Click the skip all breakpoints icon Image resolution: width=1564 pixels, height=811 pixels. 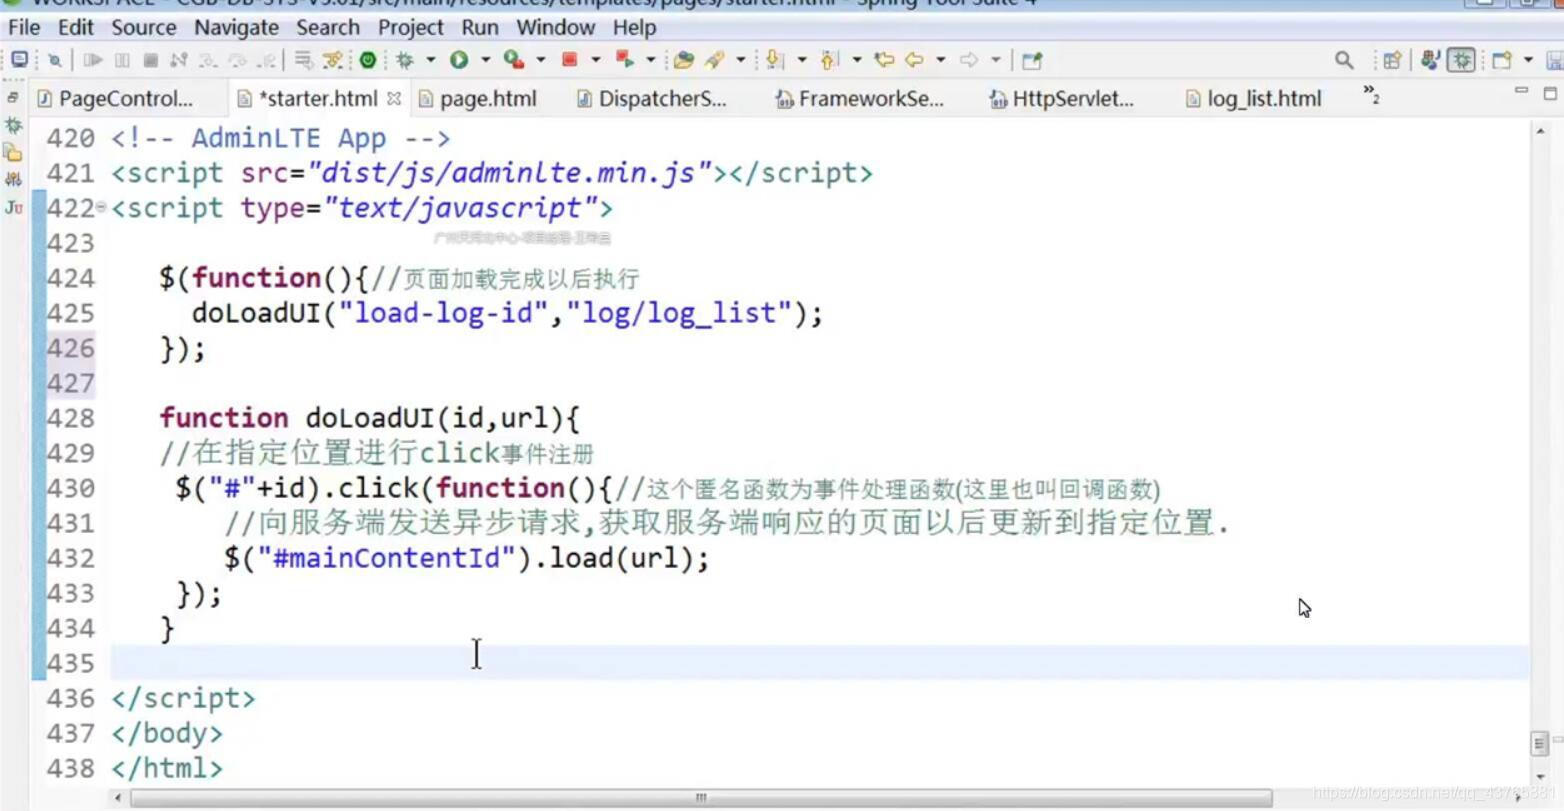click(55, 60)
